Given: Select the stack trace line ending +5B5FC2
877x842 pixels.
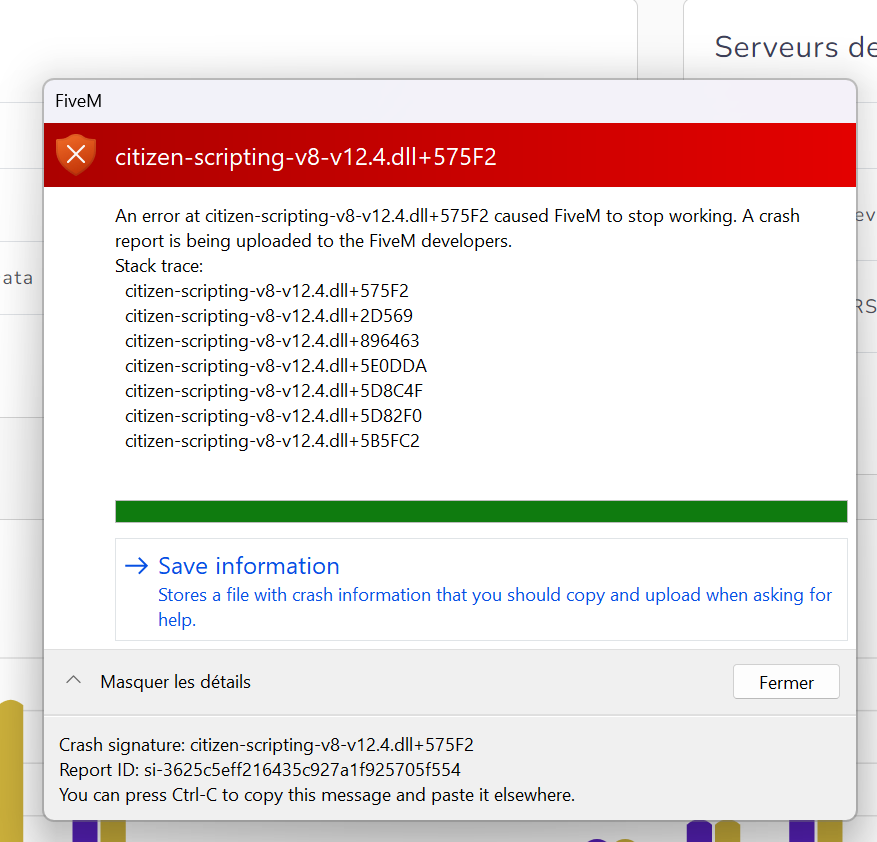Looking at the screenshot, I should 272,441.
